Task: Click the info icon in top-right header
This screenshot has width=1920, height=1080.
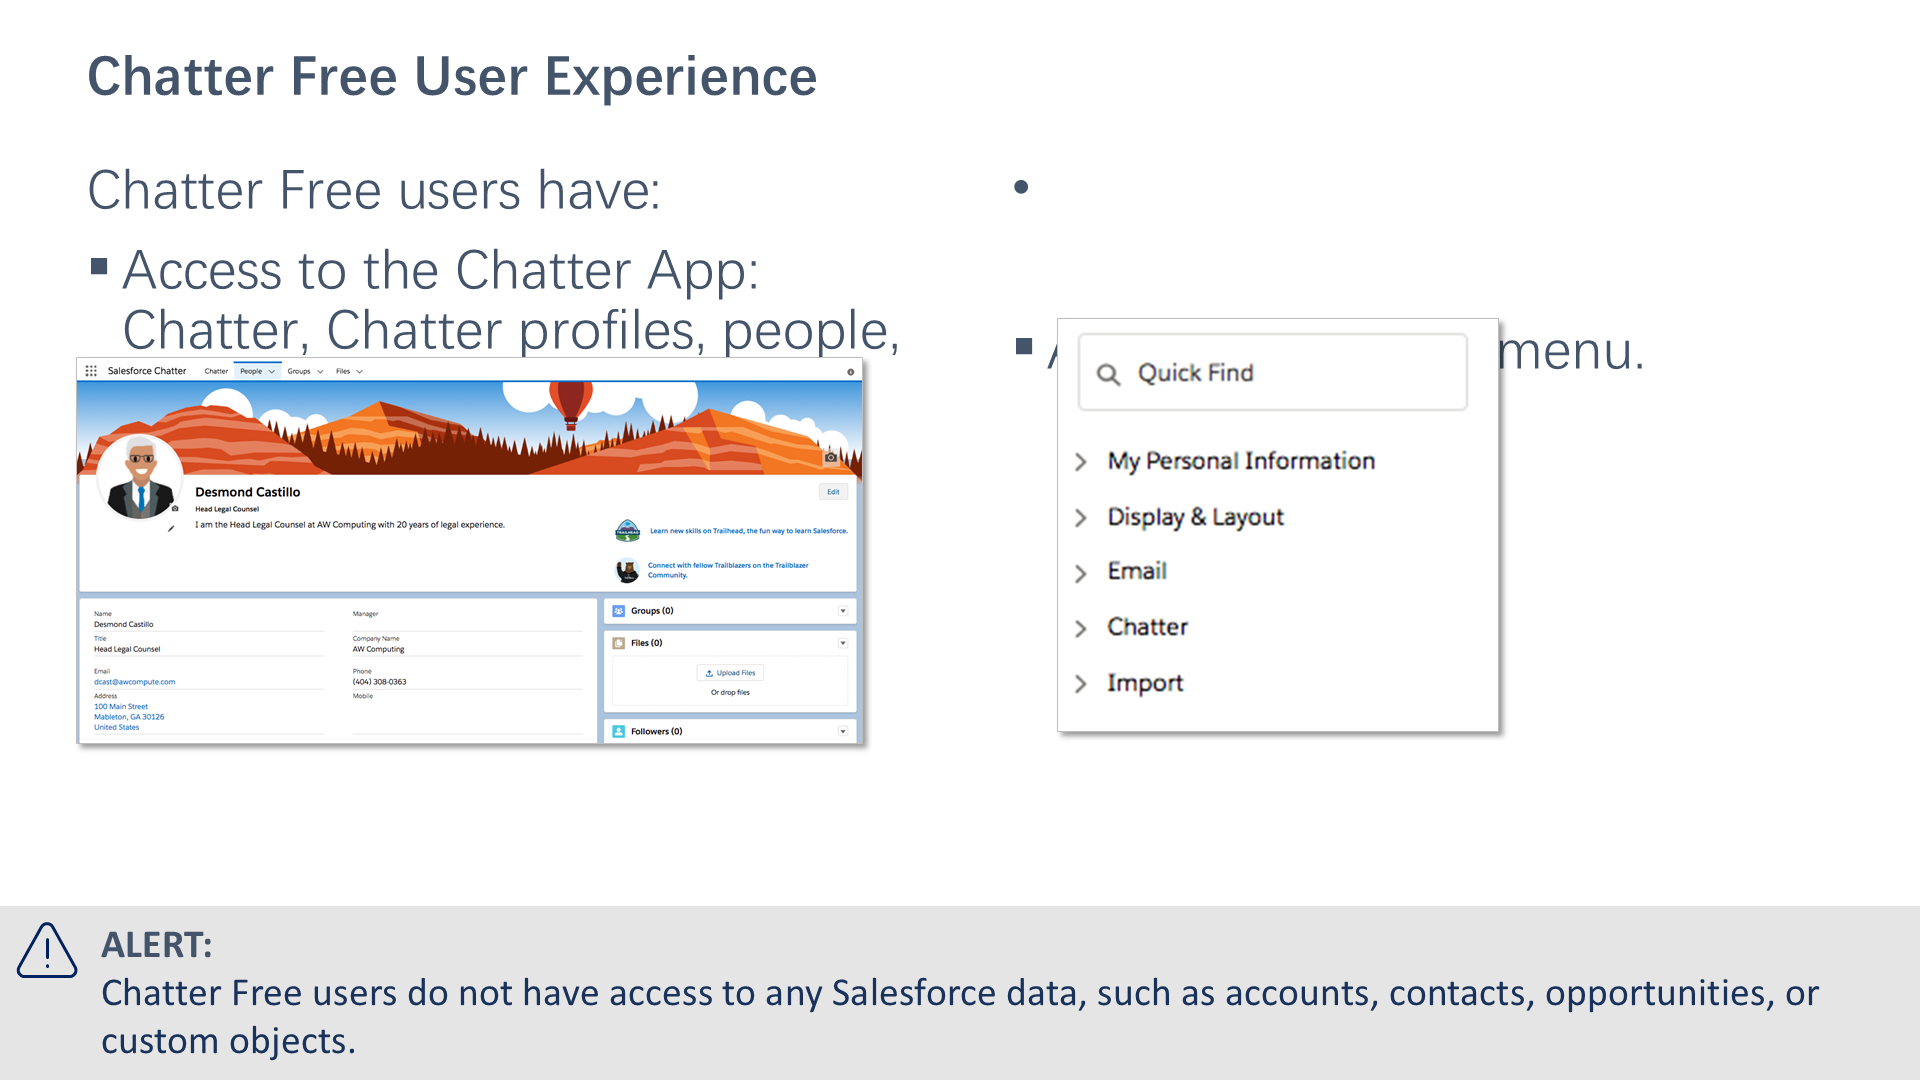Action: point(851,372)
